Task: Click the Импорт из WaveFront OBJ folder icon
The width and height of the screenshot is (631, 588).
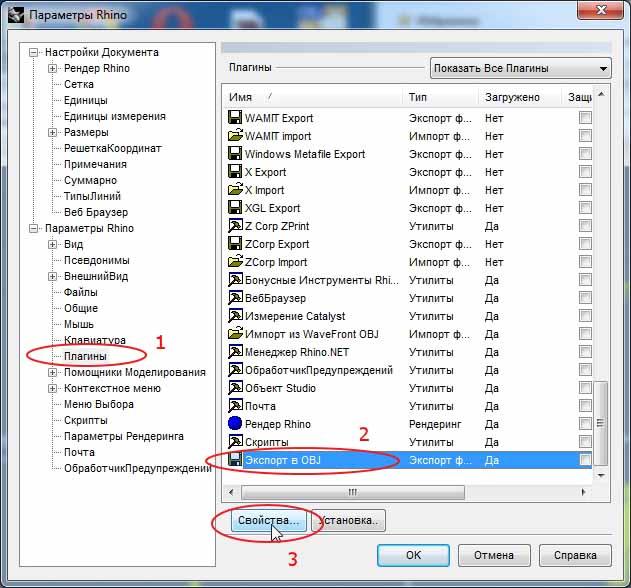Action: click(235, 333)
